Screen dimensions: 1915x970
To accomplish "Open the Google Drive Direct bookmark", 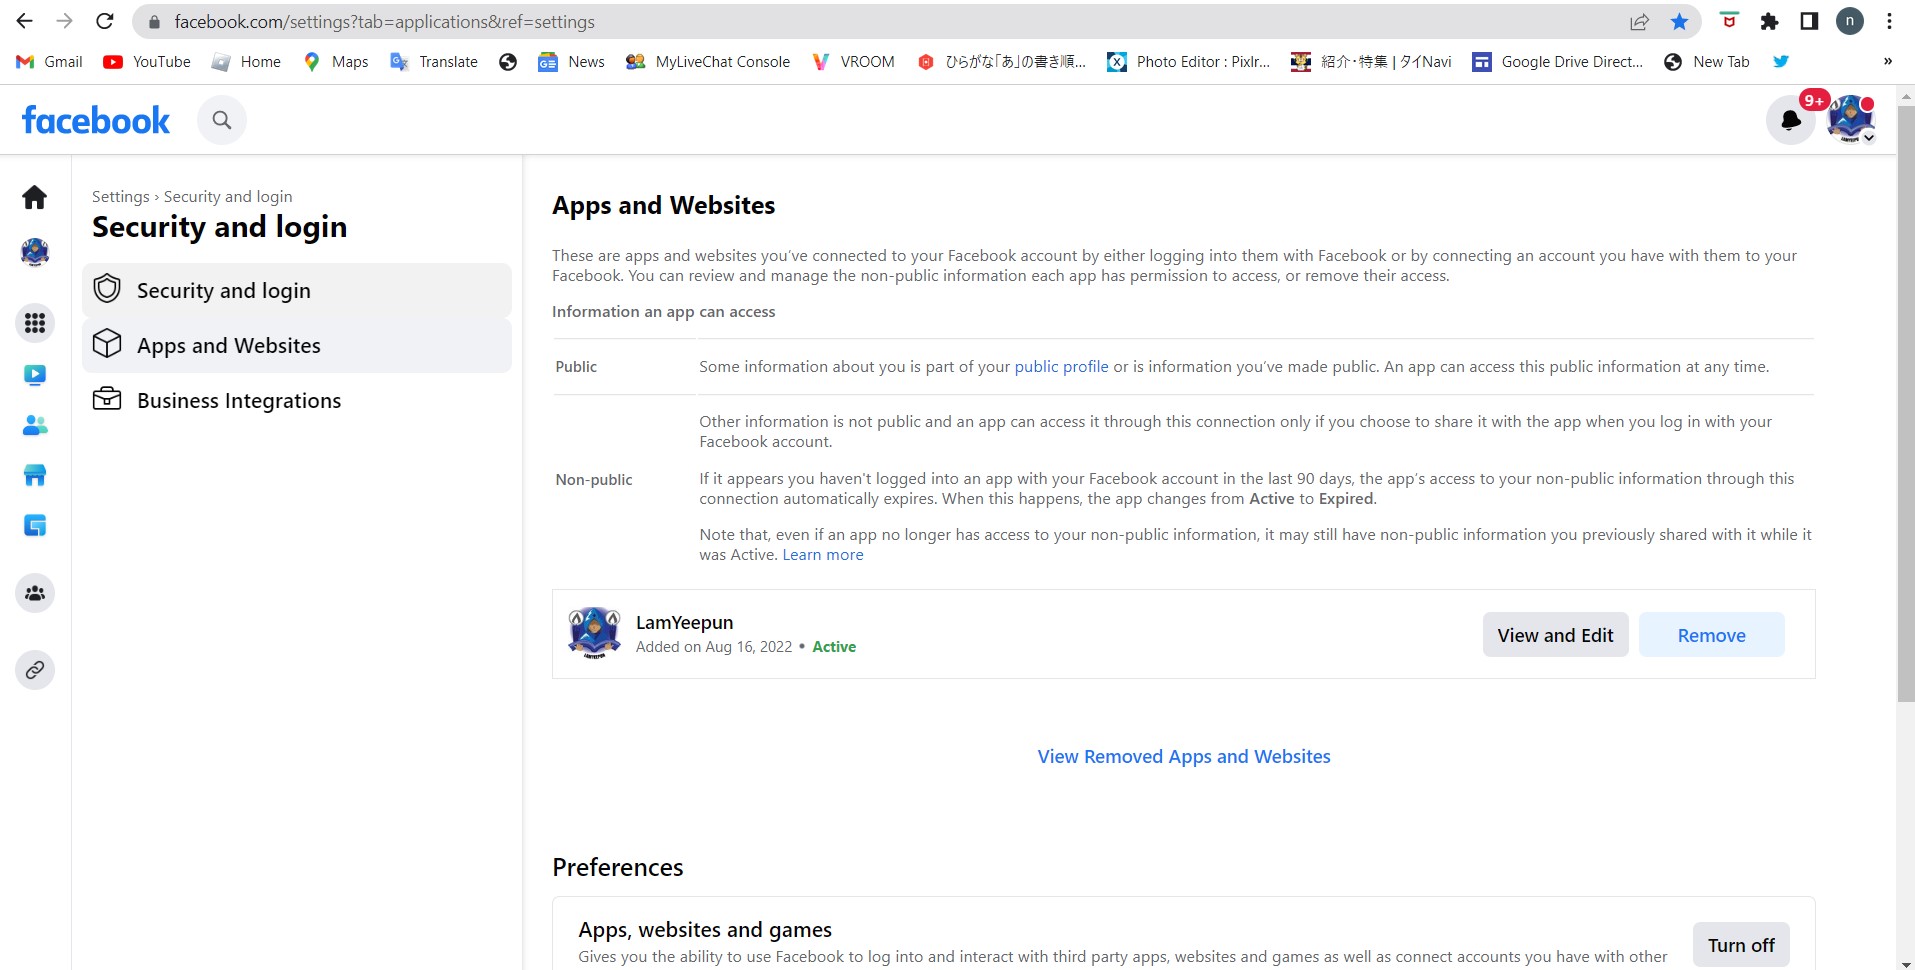I will [1557, 62].
